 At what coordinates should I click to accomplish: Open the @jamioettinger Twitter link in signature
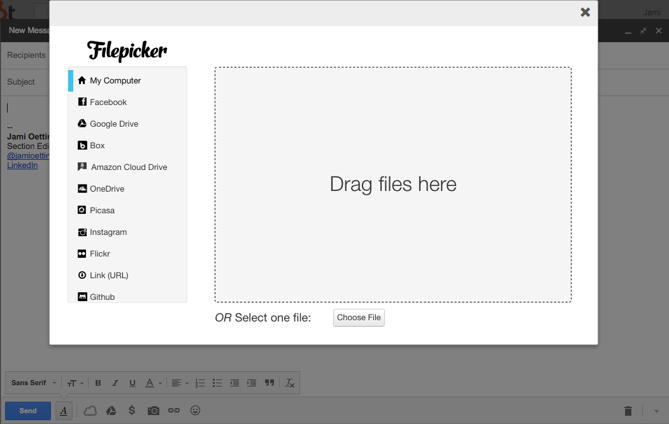28,156
